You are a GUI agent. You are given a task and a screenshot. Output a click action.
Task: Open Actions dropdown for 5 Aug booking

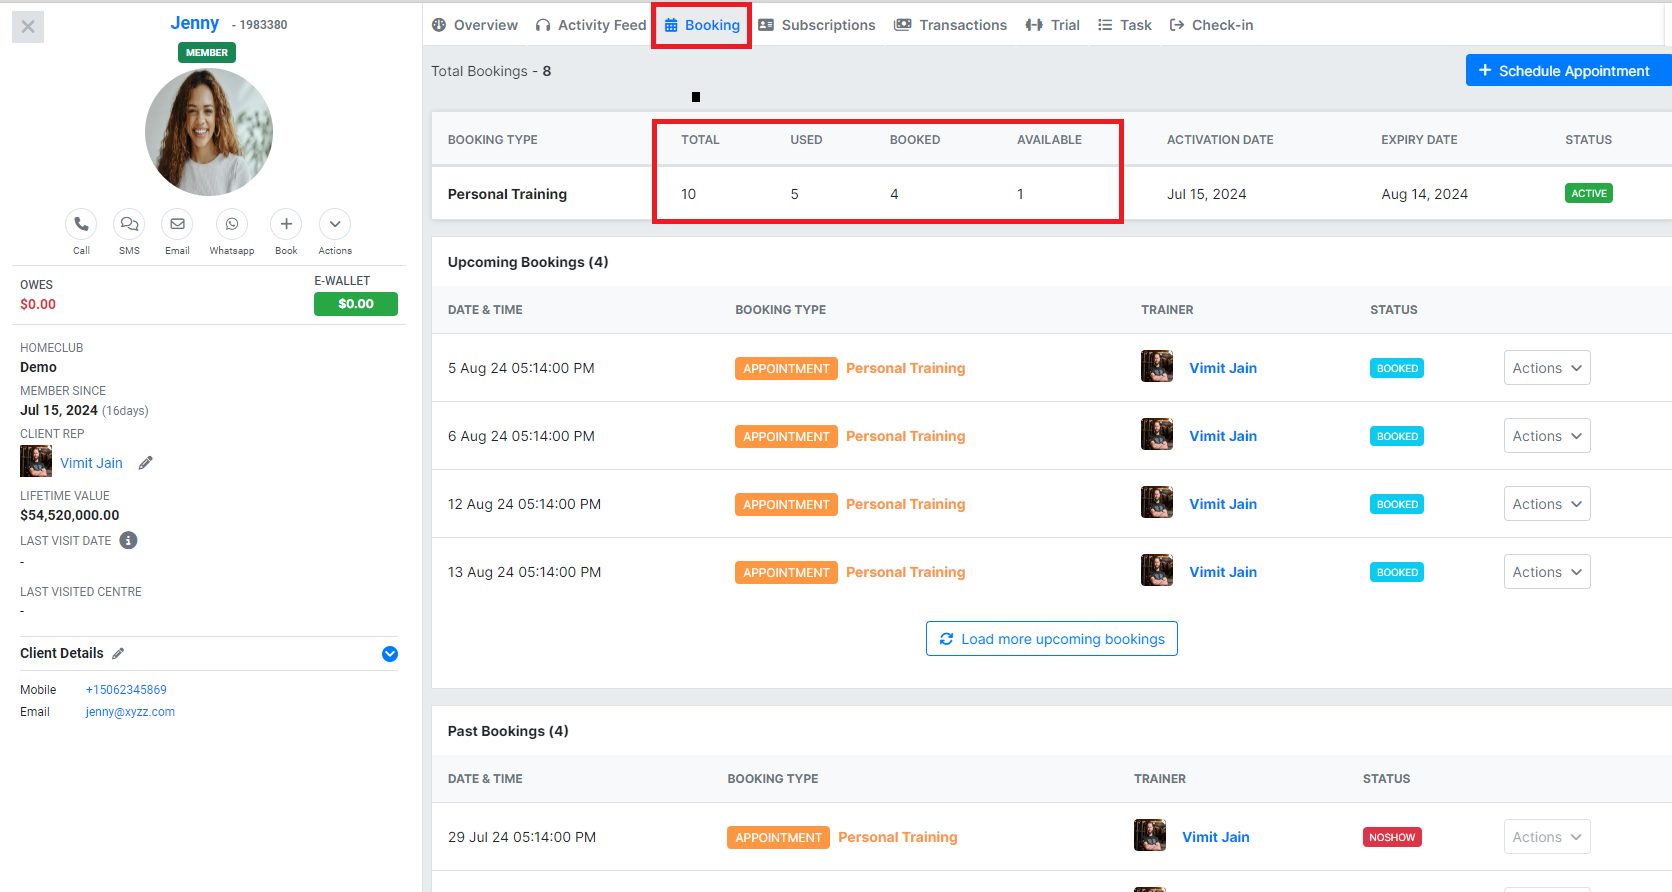tap(1546, 368)
